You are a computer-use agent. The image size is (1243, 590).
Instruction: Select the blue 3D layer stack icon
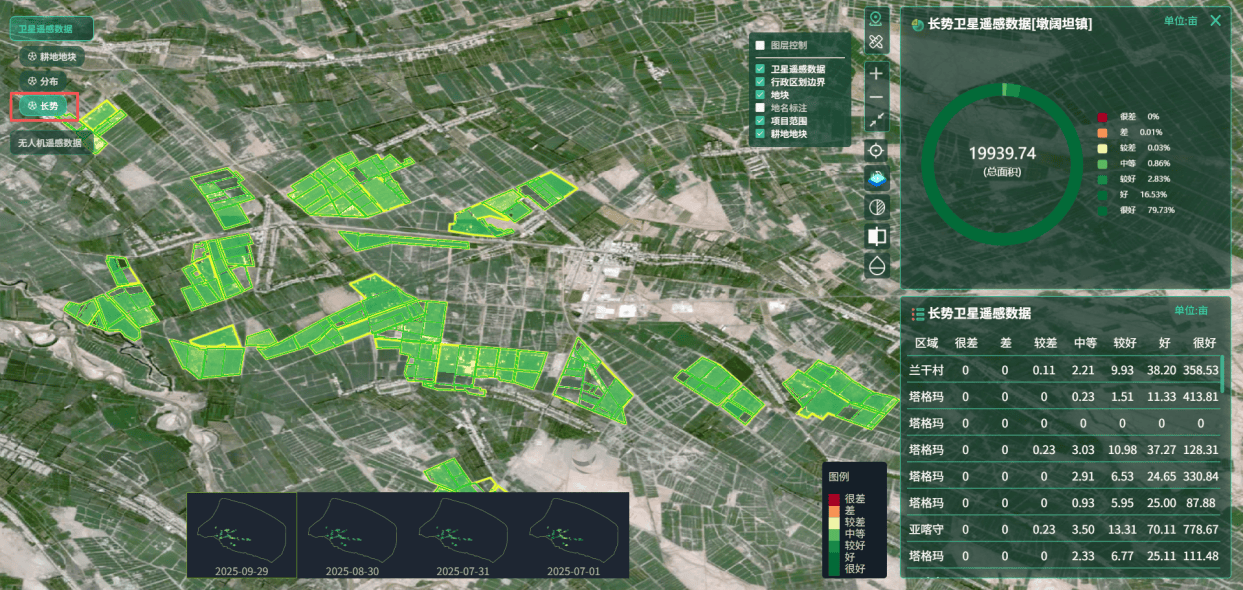point(876,179)
